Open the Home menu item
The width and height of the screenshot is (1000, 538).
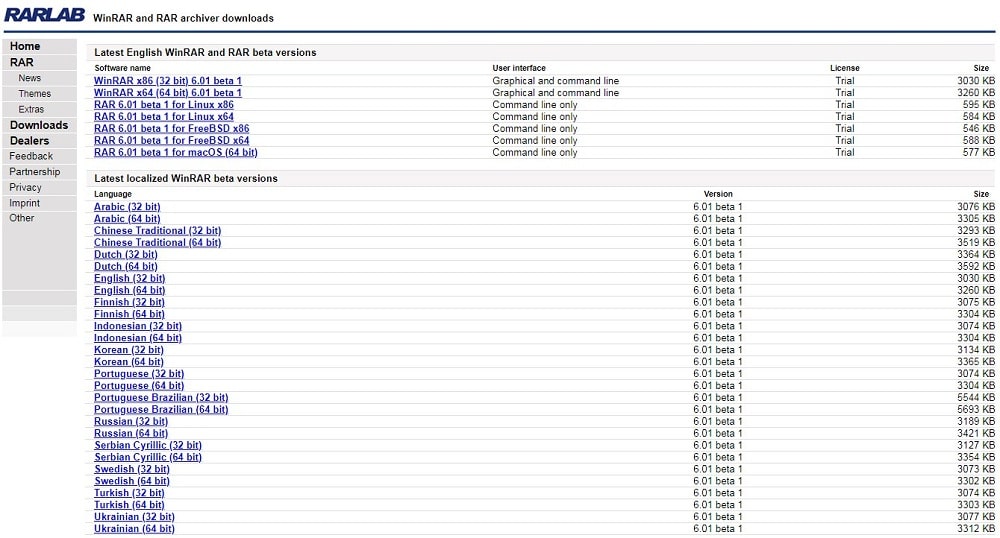pos(25,47)
